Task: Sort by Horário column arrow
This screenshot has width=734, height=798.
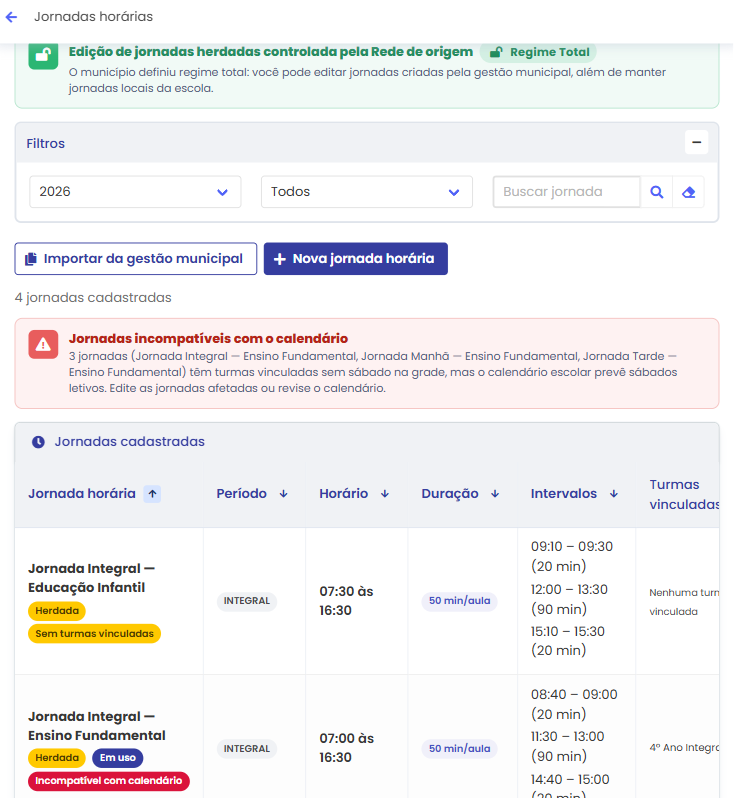Action: [385, 494]
